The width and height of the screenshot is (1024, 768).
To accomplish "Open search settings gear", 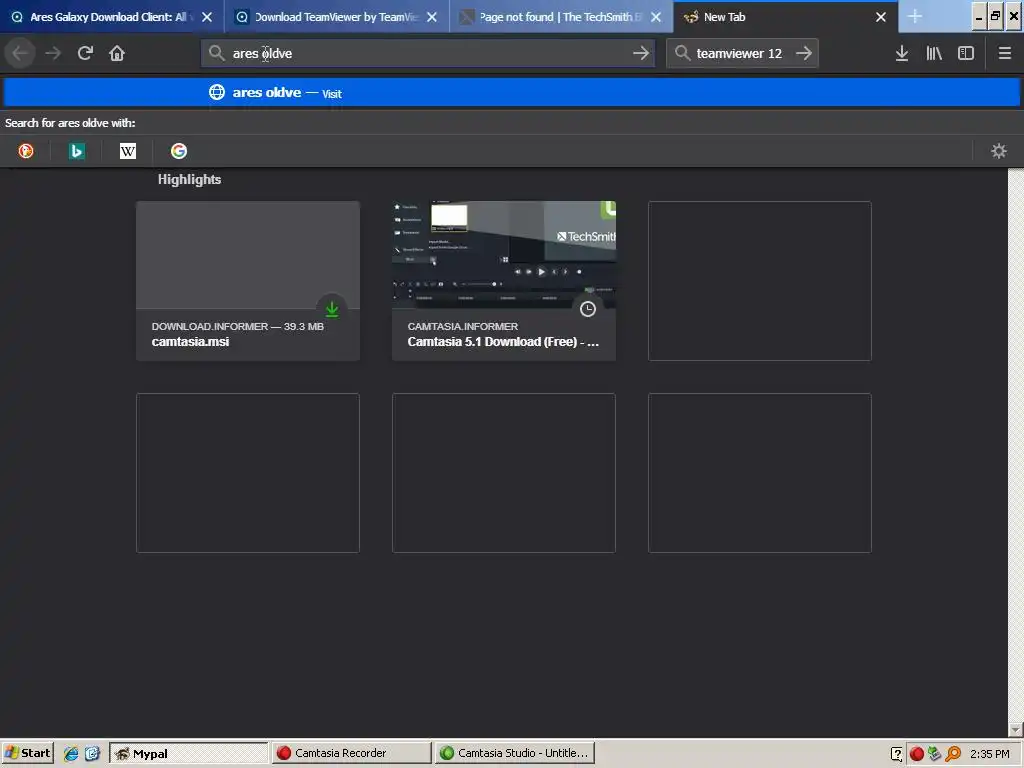I will click(x=999, y=152).
